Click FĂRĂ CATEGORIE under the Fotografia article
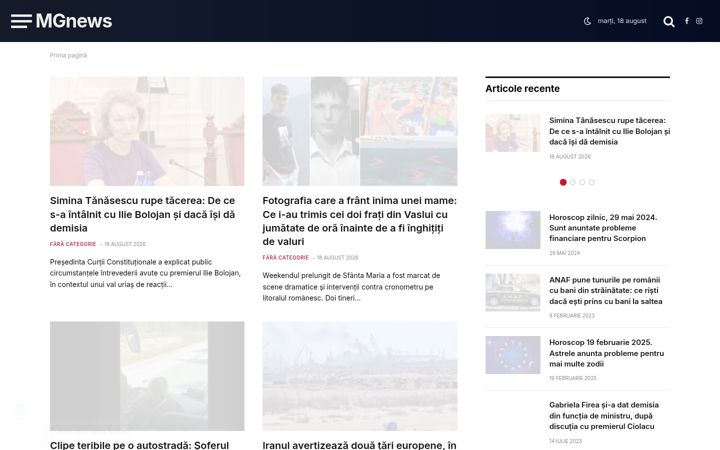The width and height of the screenshot is (720, 450). tap(286, 258)
